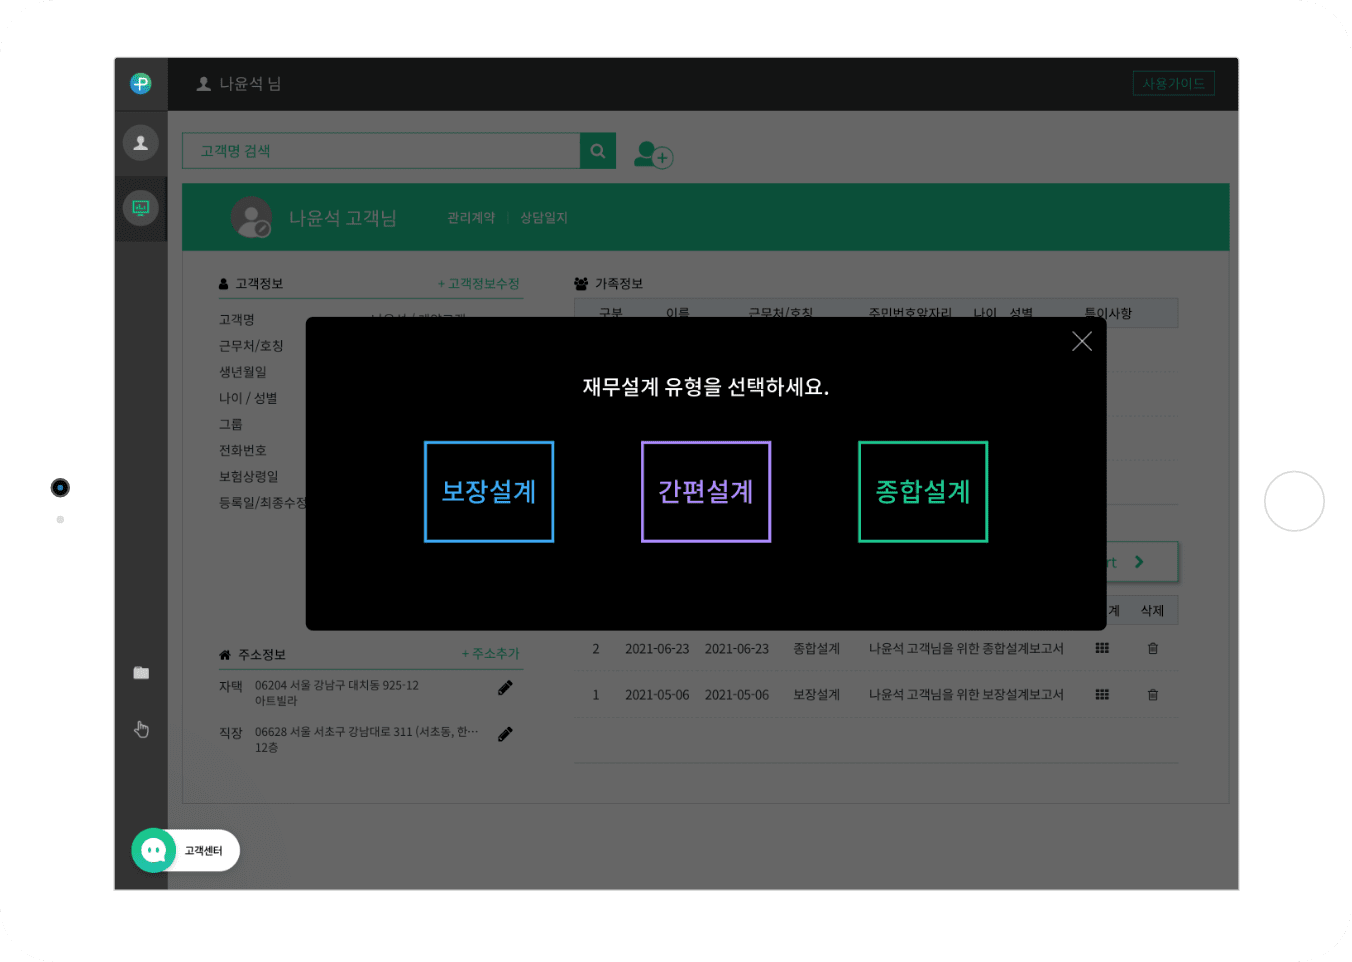Click 나윤석 고객님을 위한 종합설계보고서 text

(x=966, y=649)
